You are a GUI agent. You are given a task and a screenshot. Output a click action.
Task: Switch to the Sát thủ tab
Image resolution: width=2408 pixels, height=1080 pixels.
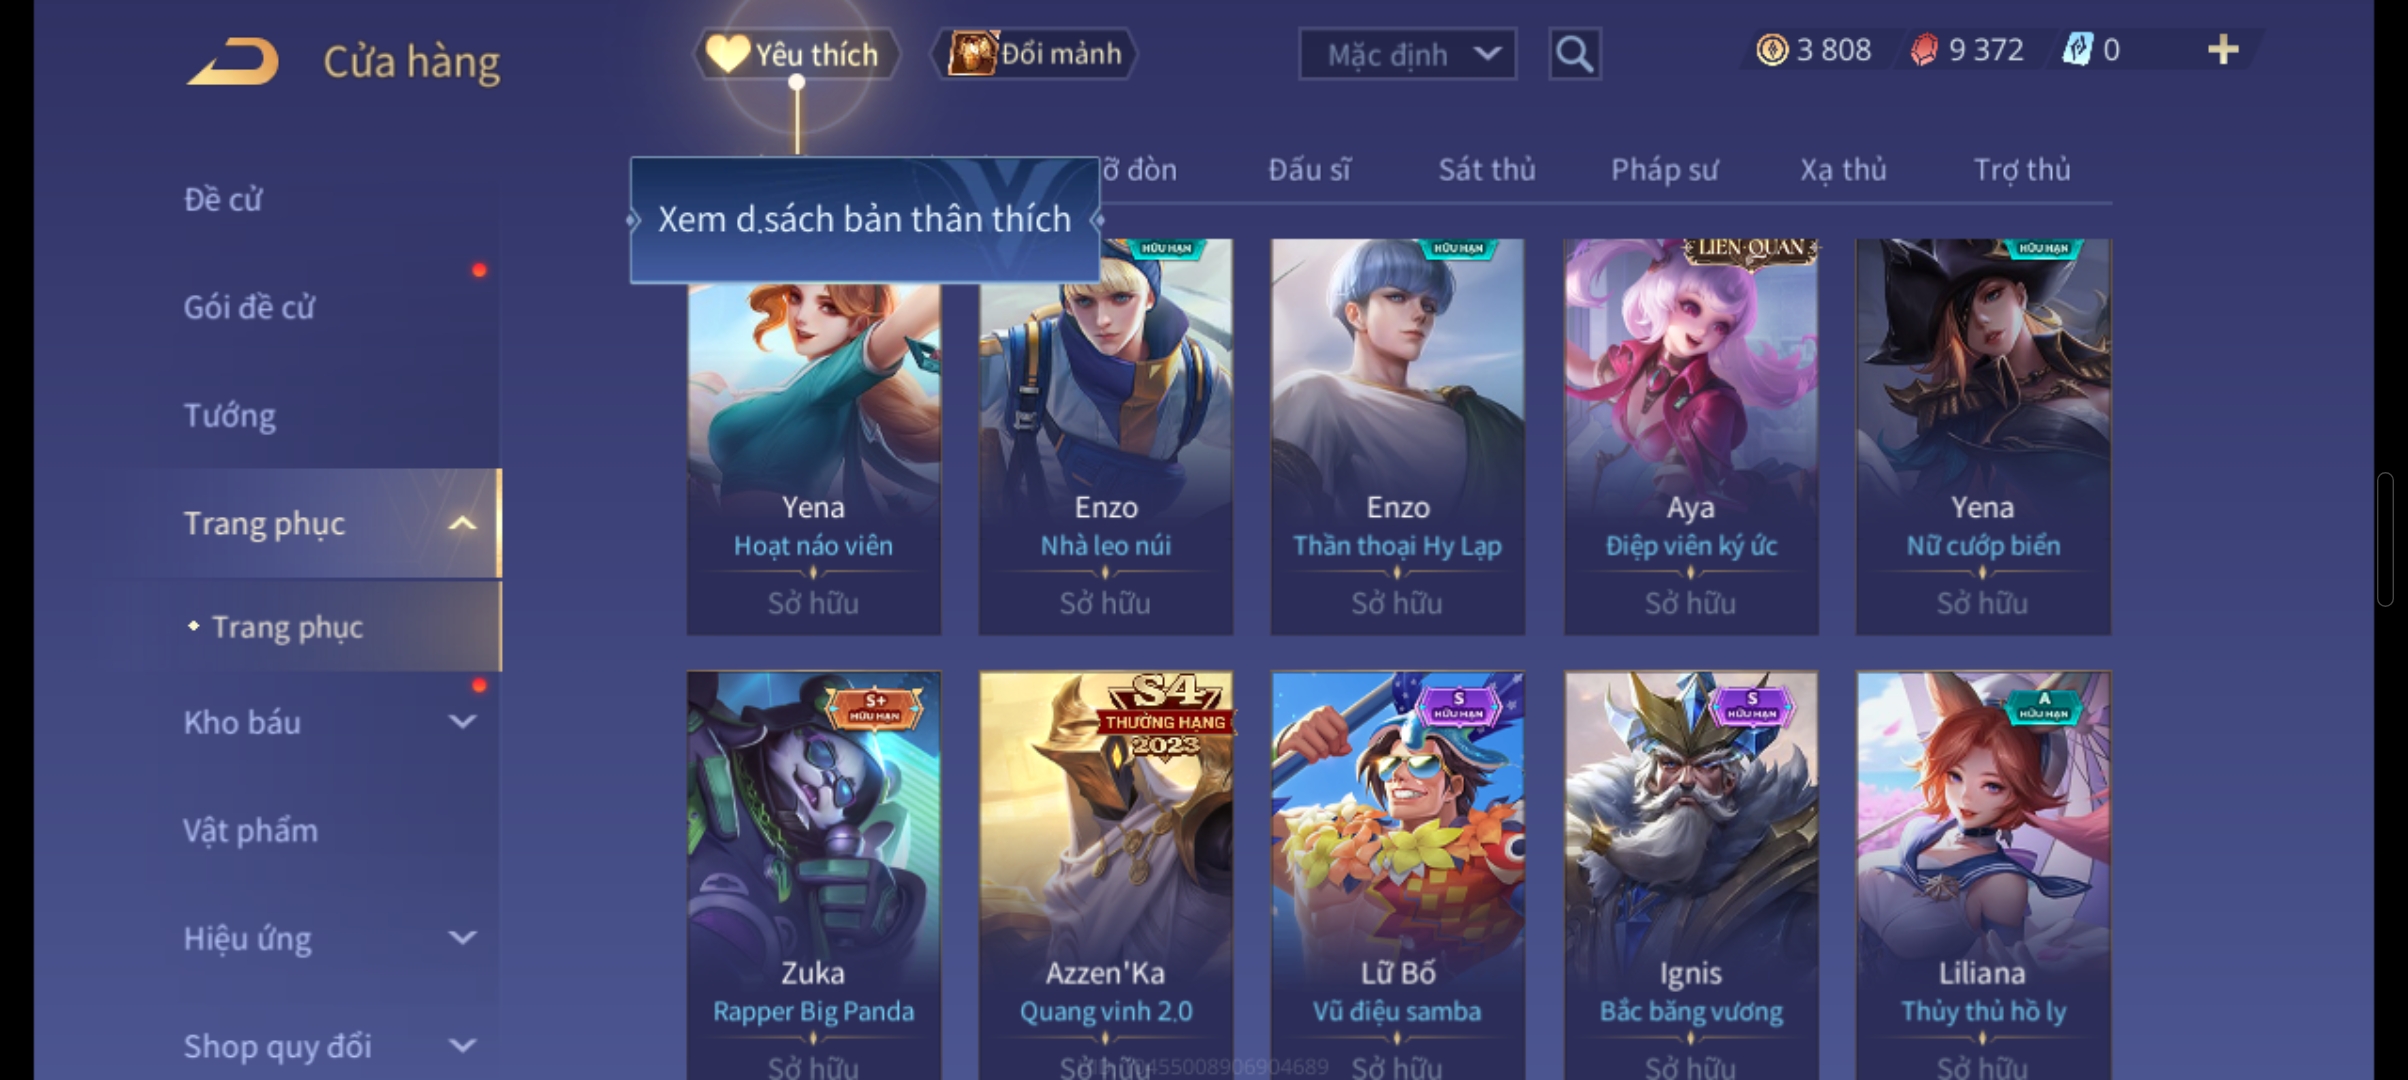1487,170
